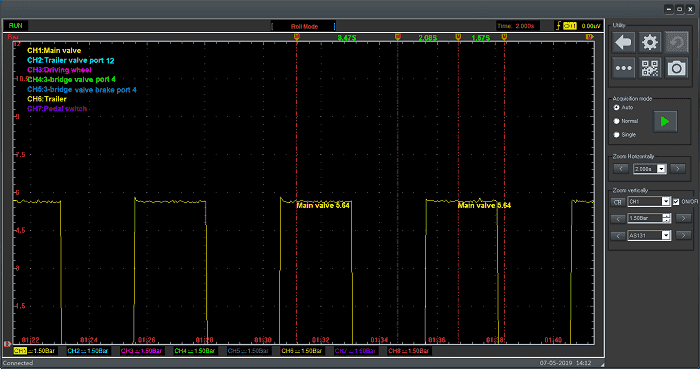Click the QR code icon
Screen dimensions: 700x369
point(650,68)
